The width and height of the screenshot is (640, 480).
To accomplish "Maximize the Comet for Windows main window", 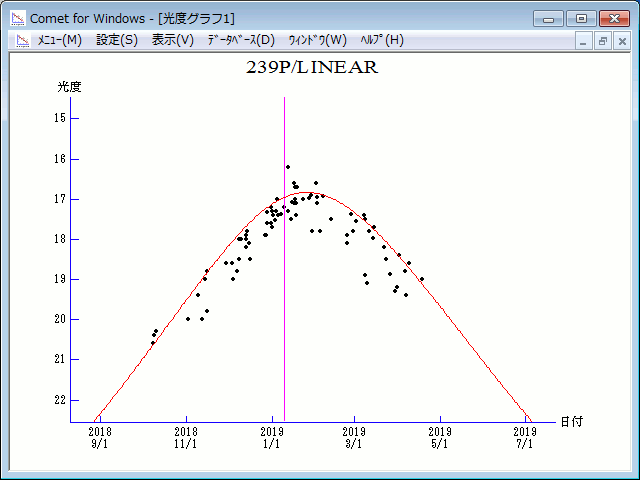I will (581, 19).
